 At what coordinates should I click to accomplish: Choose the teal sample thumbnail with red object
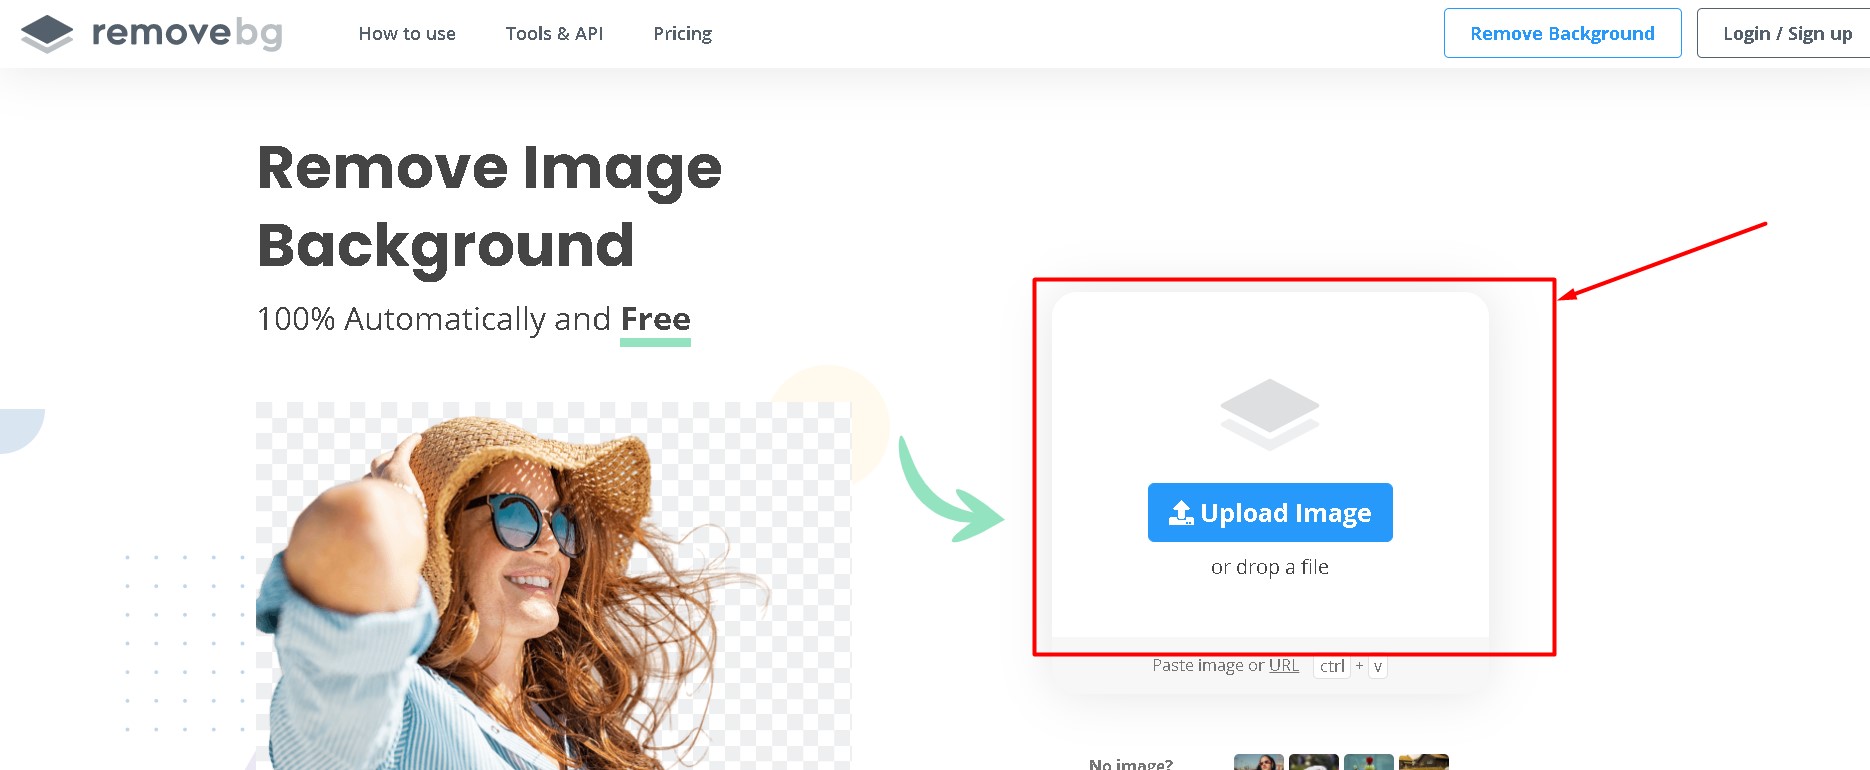[x=1368, y=762]
